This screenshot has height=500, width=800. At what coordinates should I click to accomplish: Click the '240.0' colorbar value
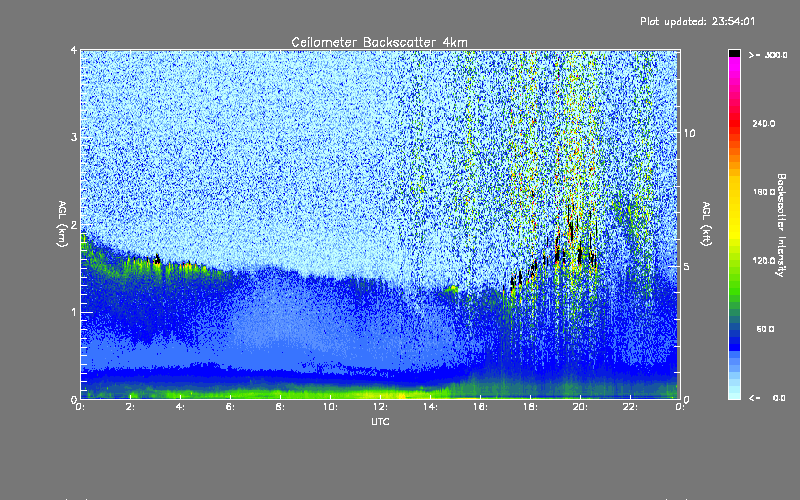click(764, 124)
